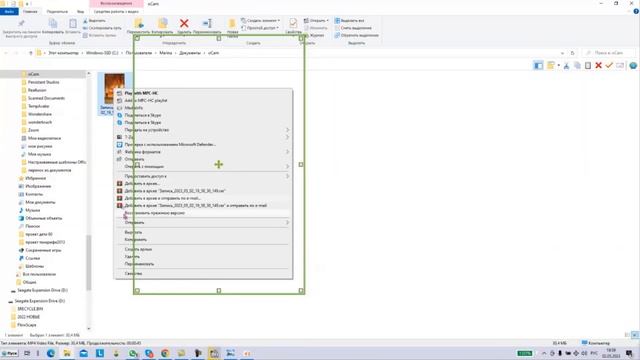
Task: Click the Copy icon in clipboard group
Action: point(53,24)
